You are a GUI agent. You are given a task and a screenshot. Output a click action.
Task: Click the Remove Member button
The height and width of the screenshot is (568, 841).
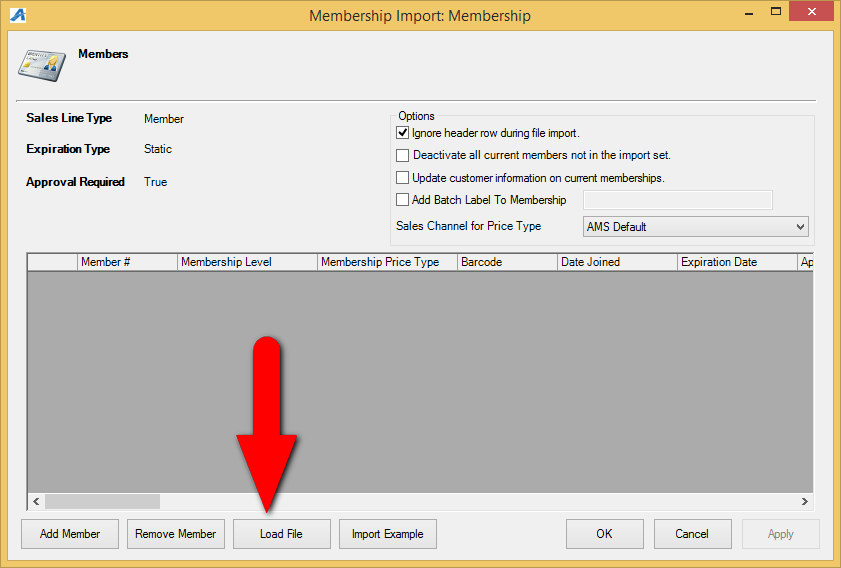175,534
